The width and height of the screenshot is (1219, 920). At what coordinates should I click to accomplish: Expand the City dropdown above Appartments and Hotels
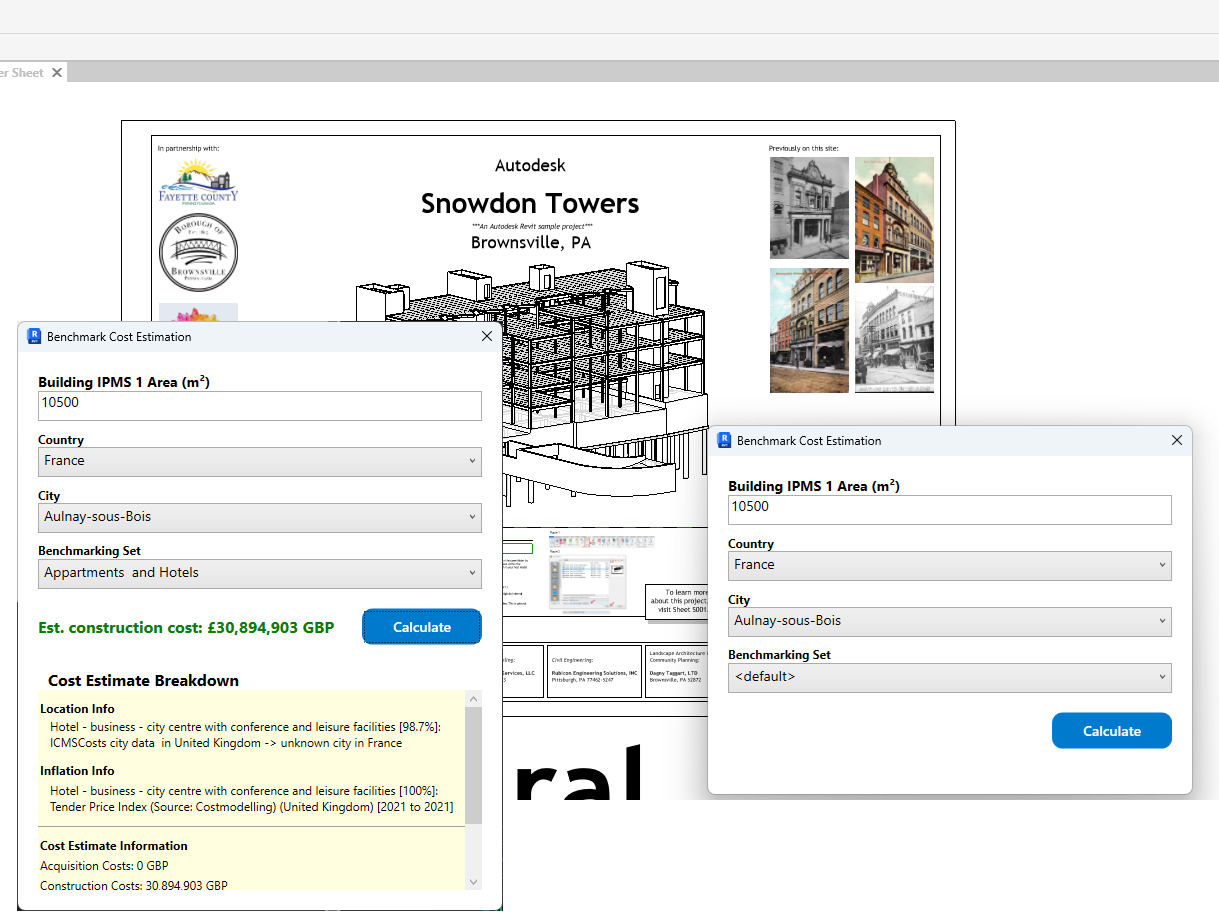[x=260, y=517]
